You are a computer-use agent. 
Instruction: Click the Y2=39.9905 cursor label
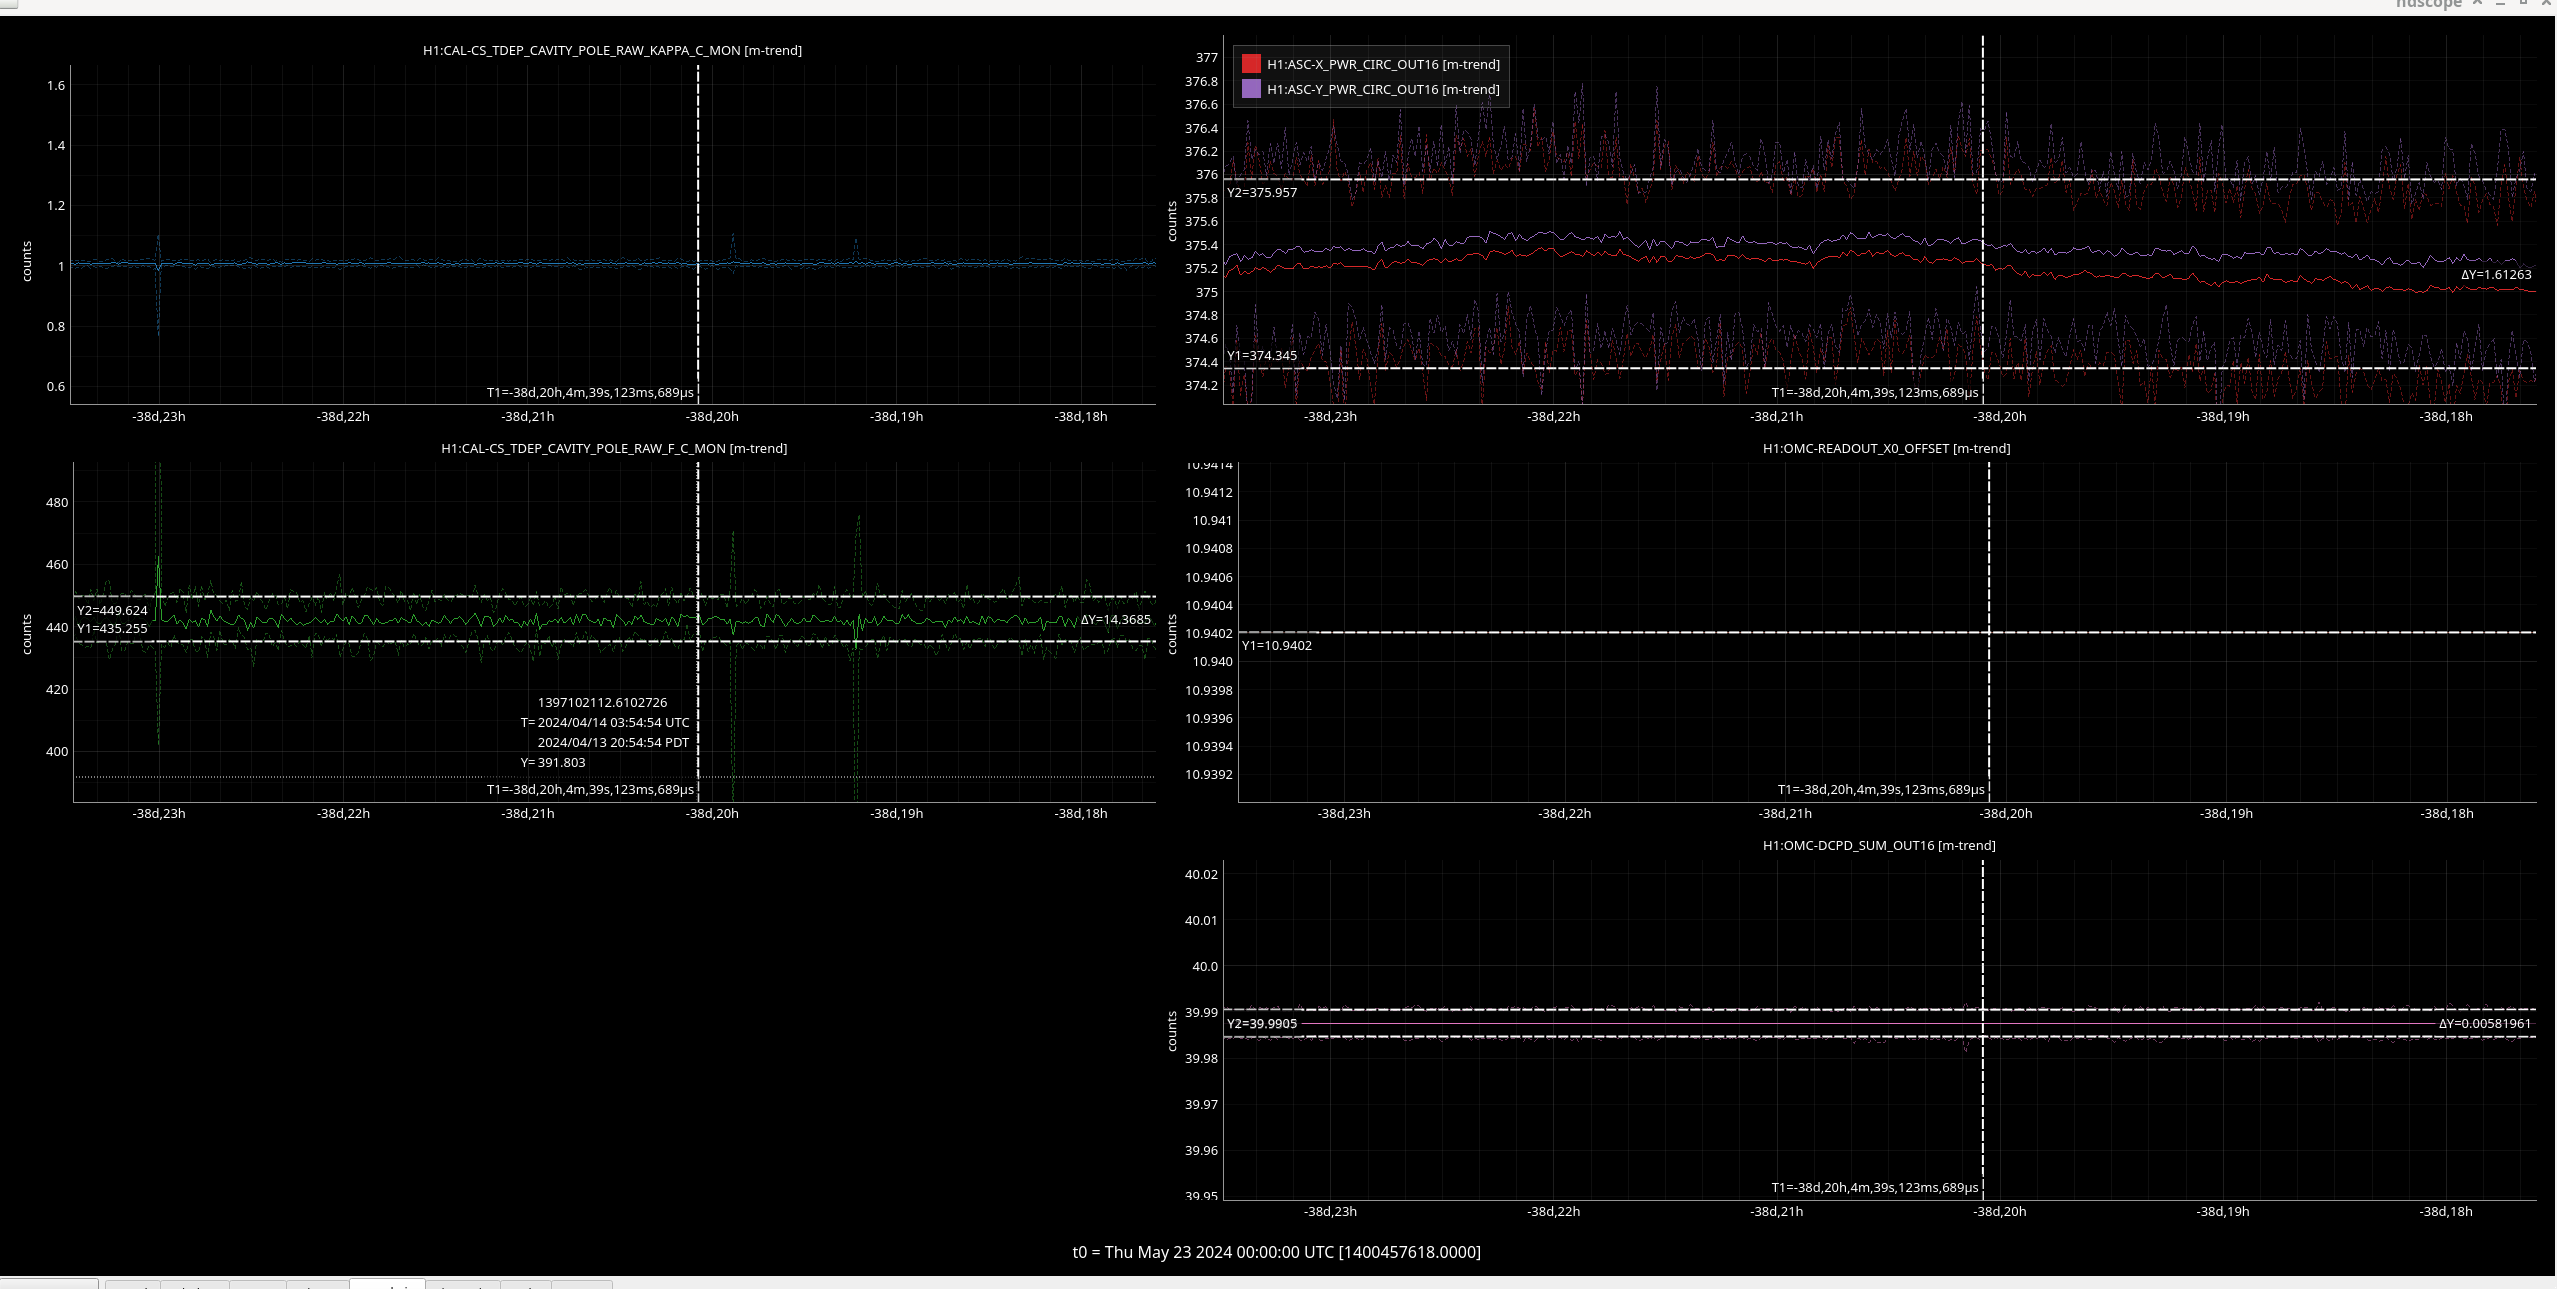pyautogui.click(x=1262, y=1023)
